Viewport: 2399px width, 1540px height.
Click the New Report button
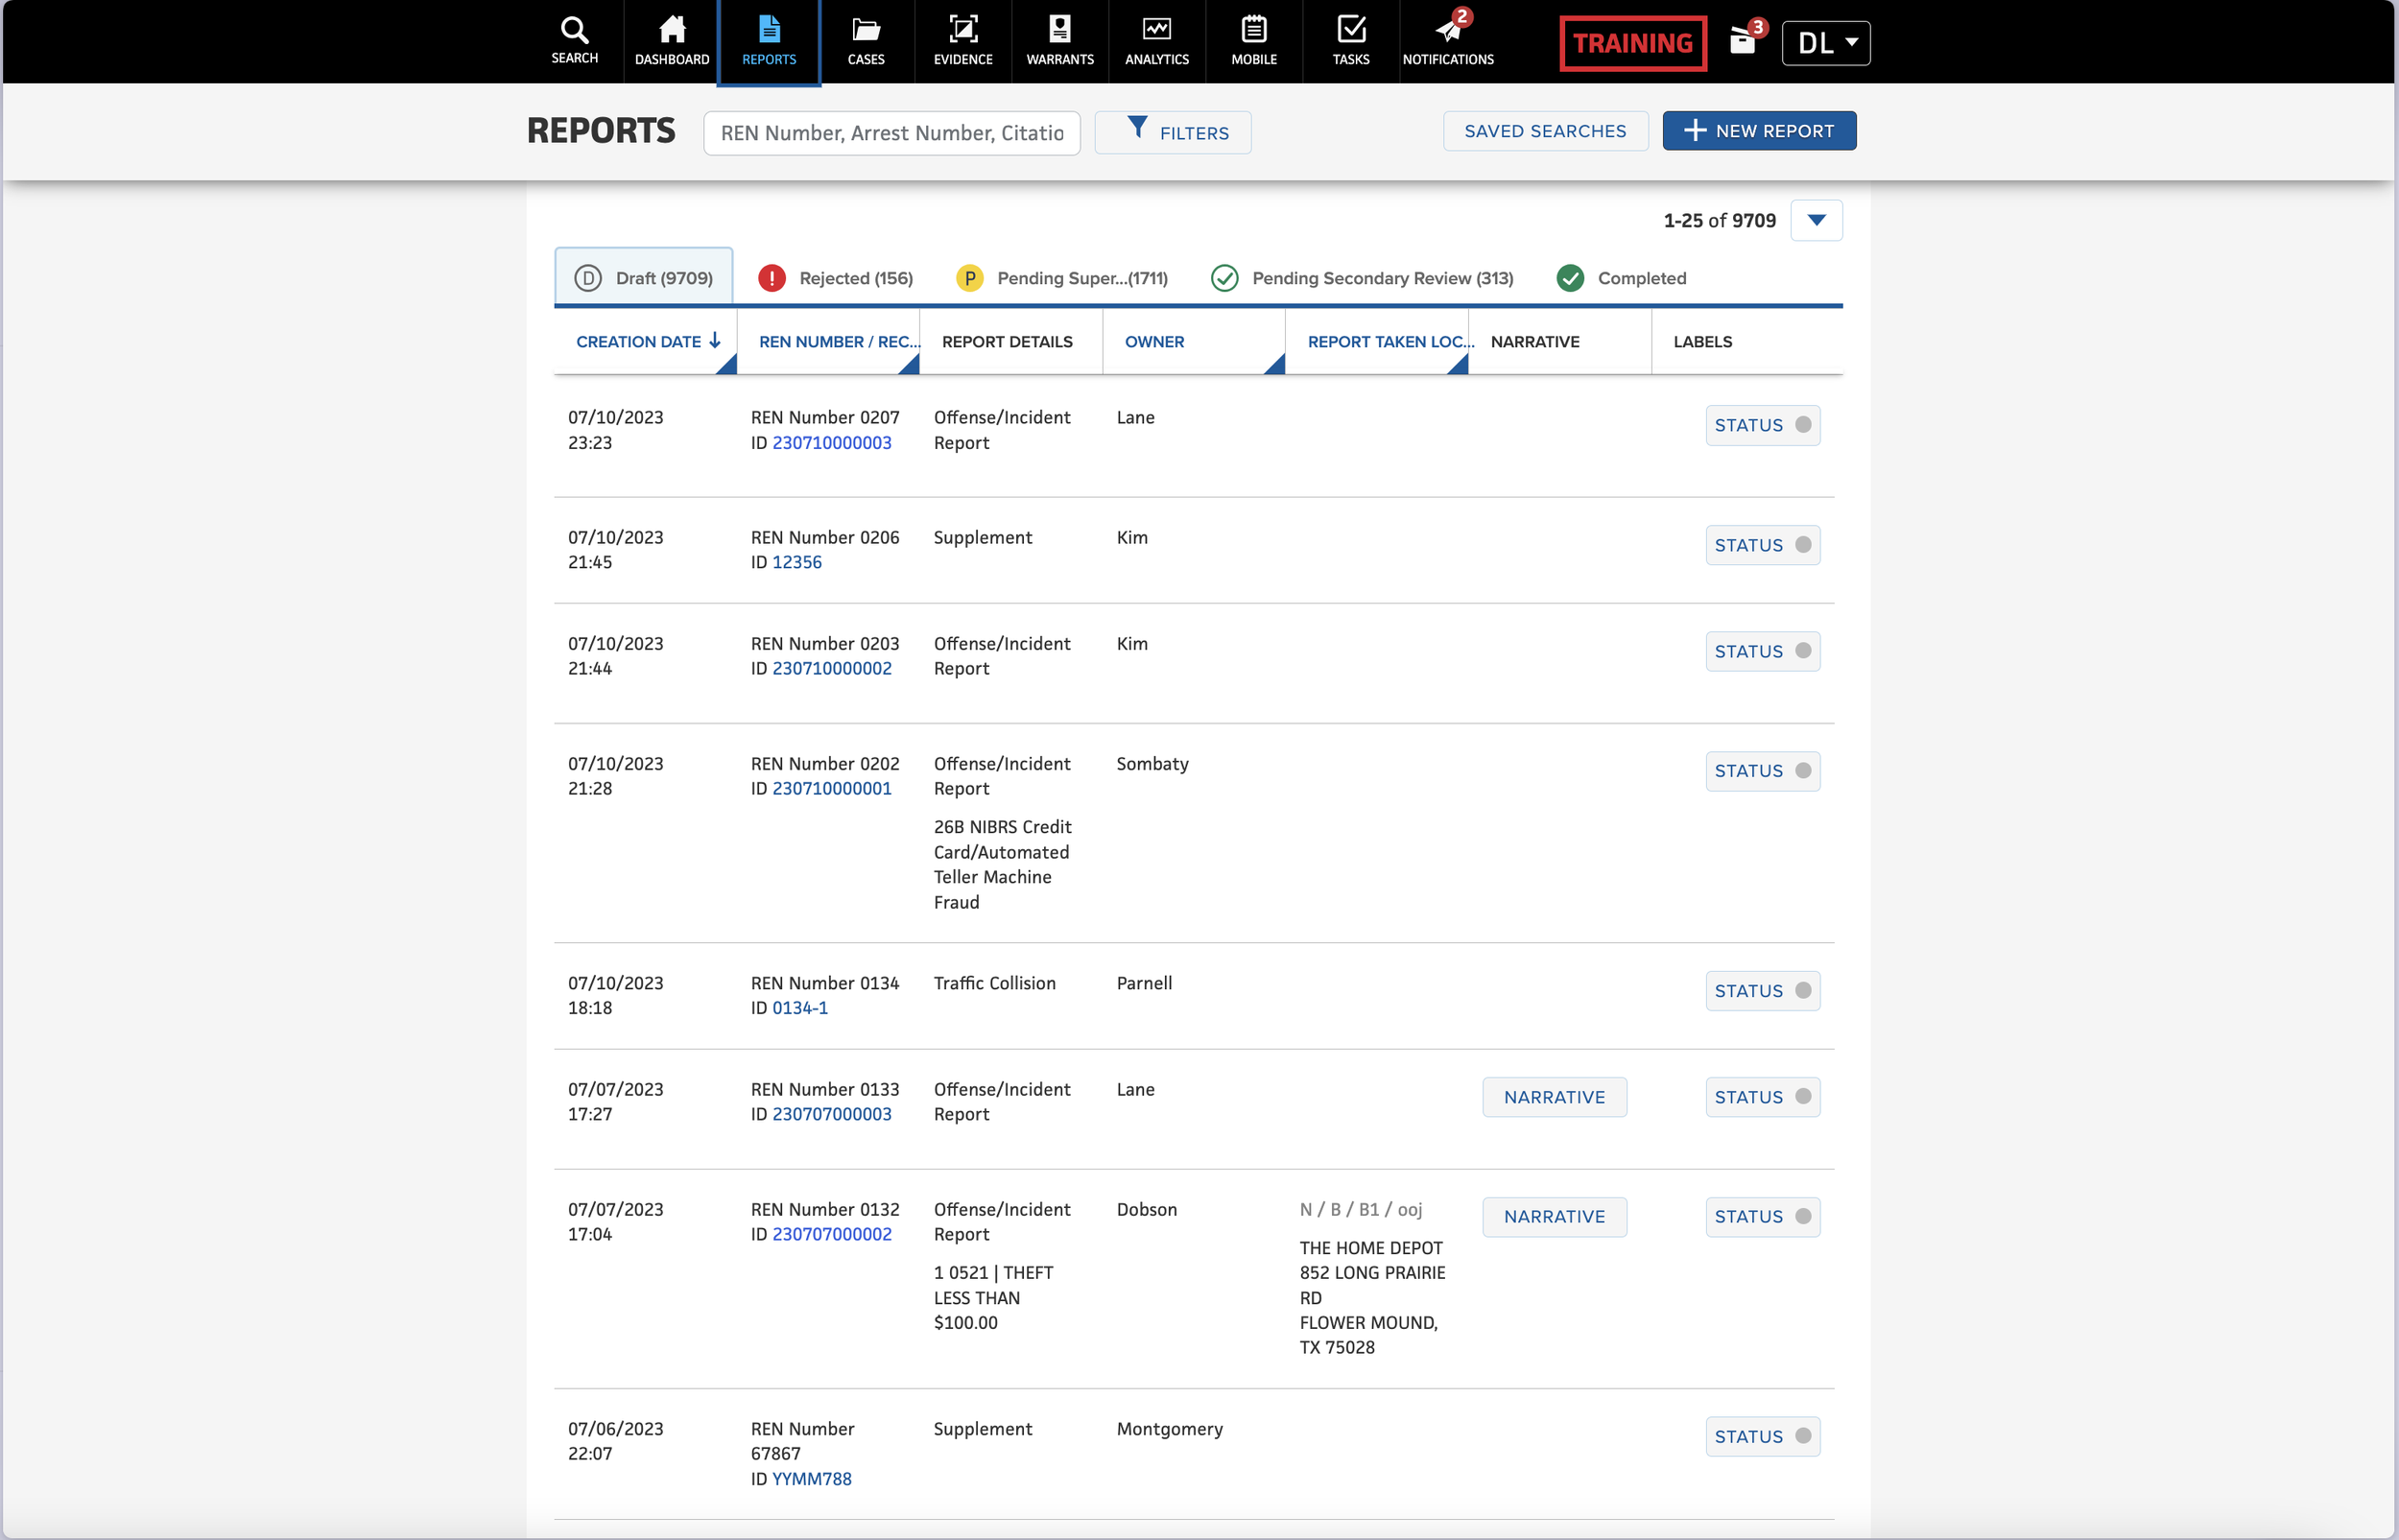point(1758,131)
